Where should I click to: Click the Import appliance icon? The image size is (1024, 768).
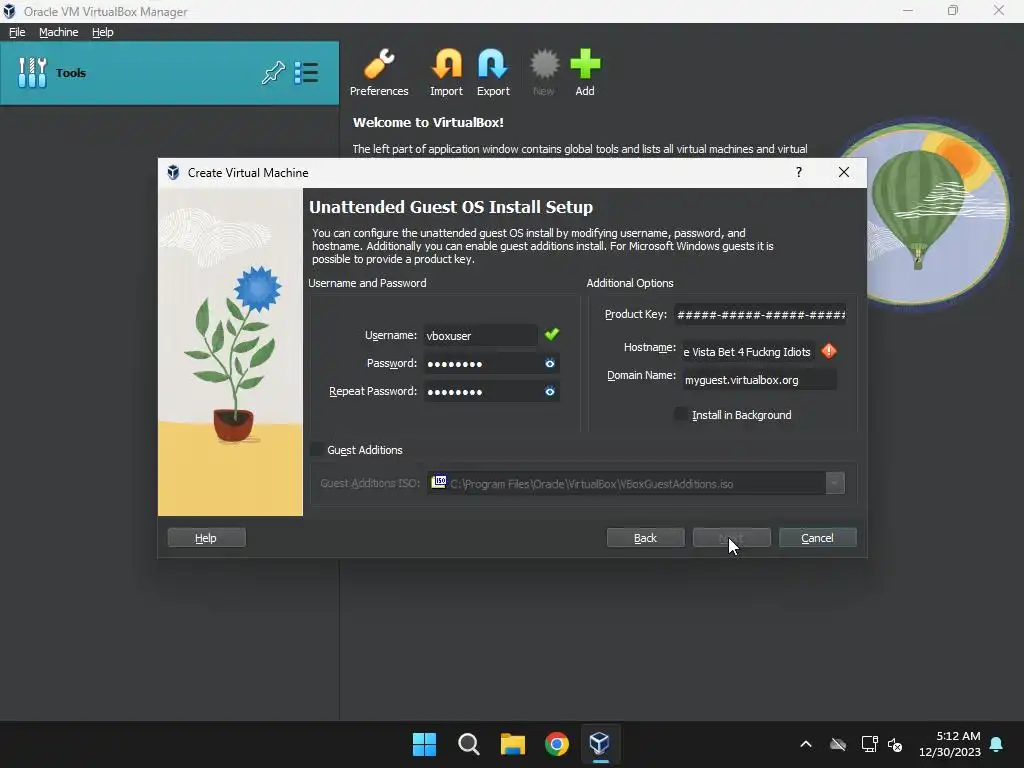(x=446, y=72)
